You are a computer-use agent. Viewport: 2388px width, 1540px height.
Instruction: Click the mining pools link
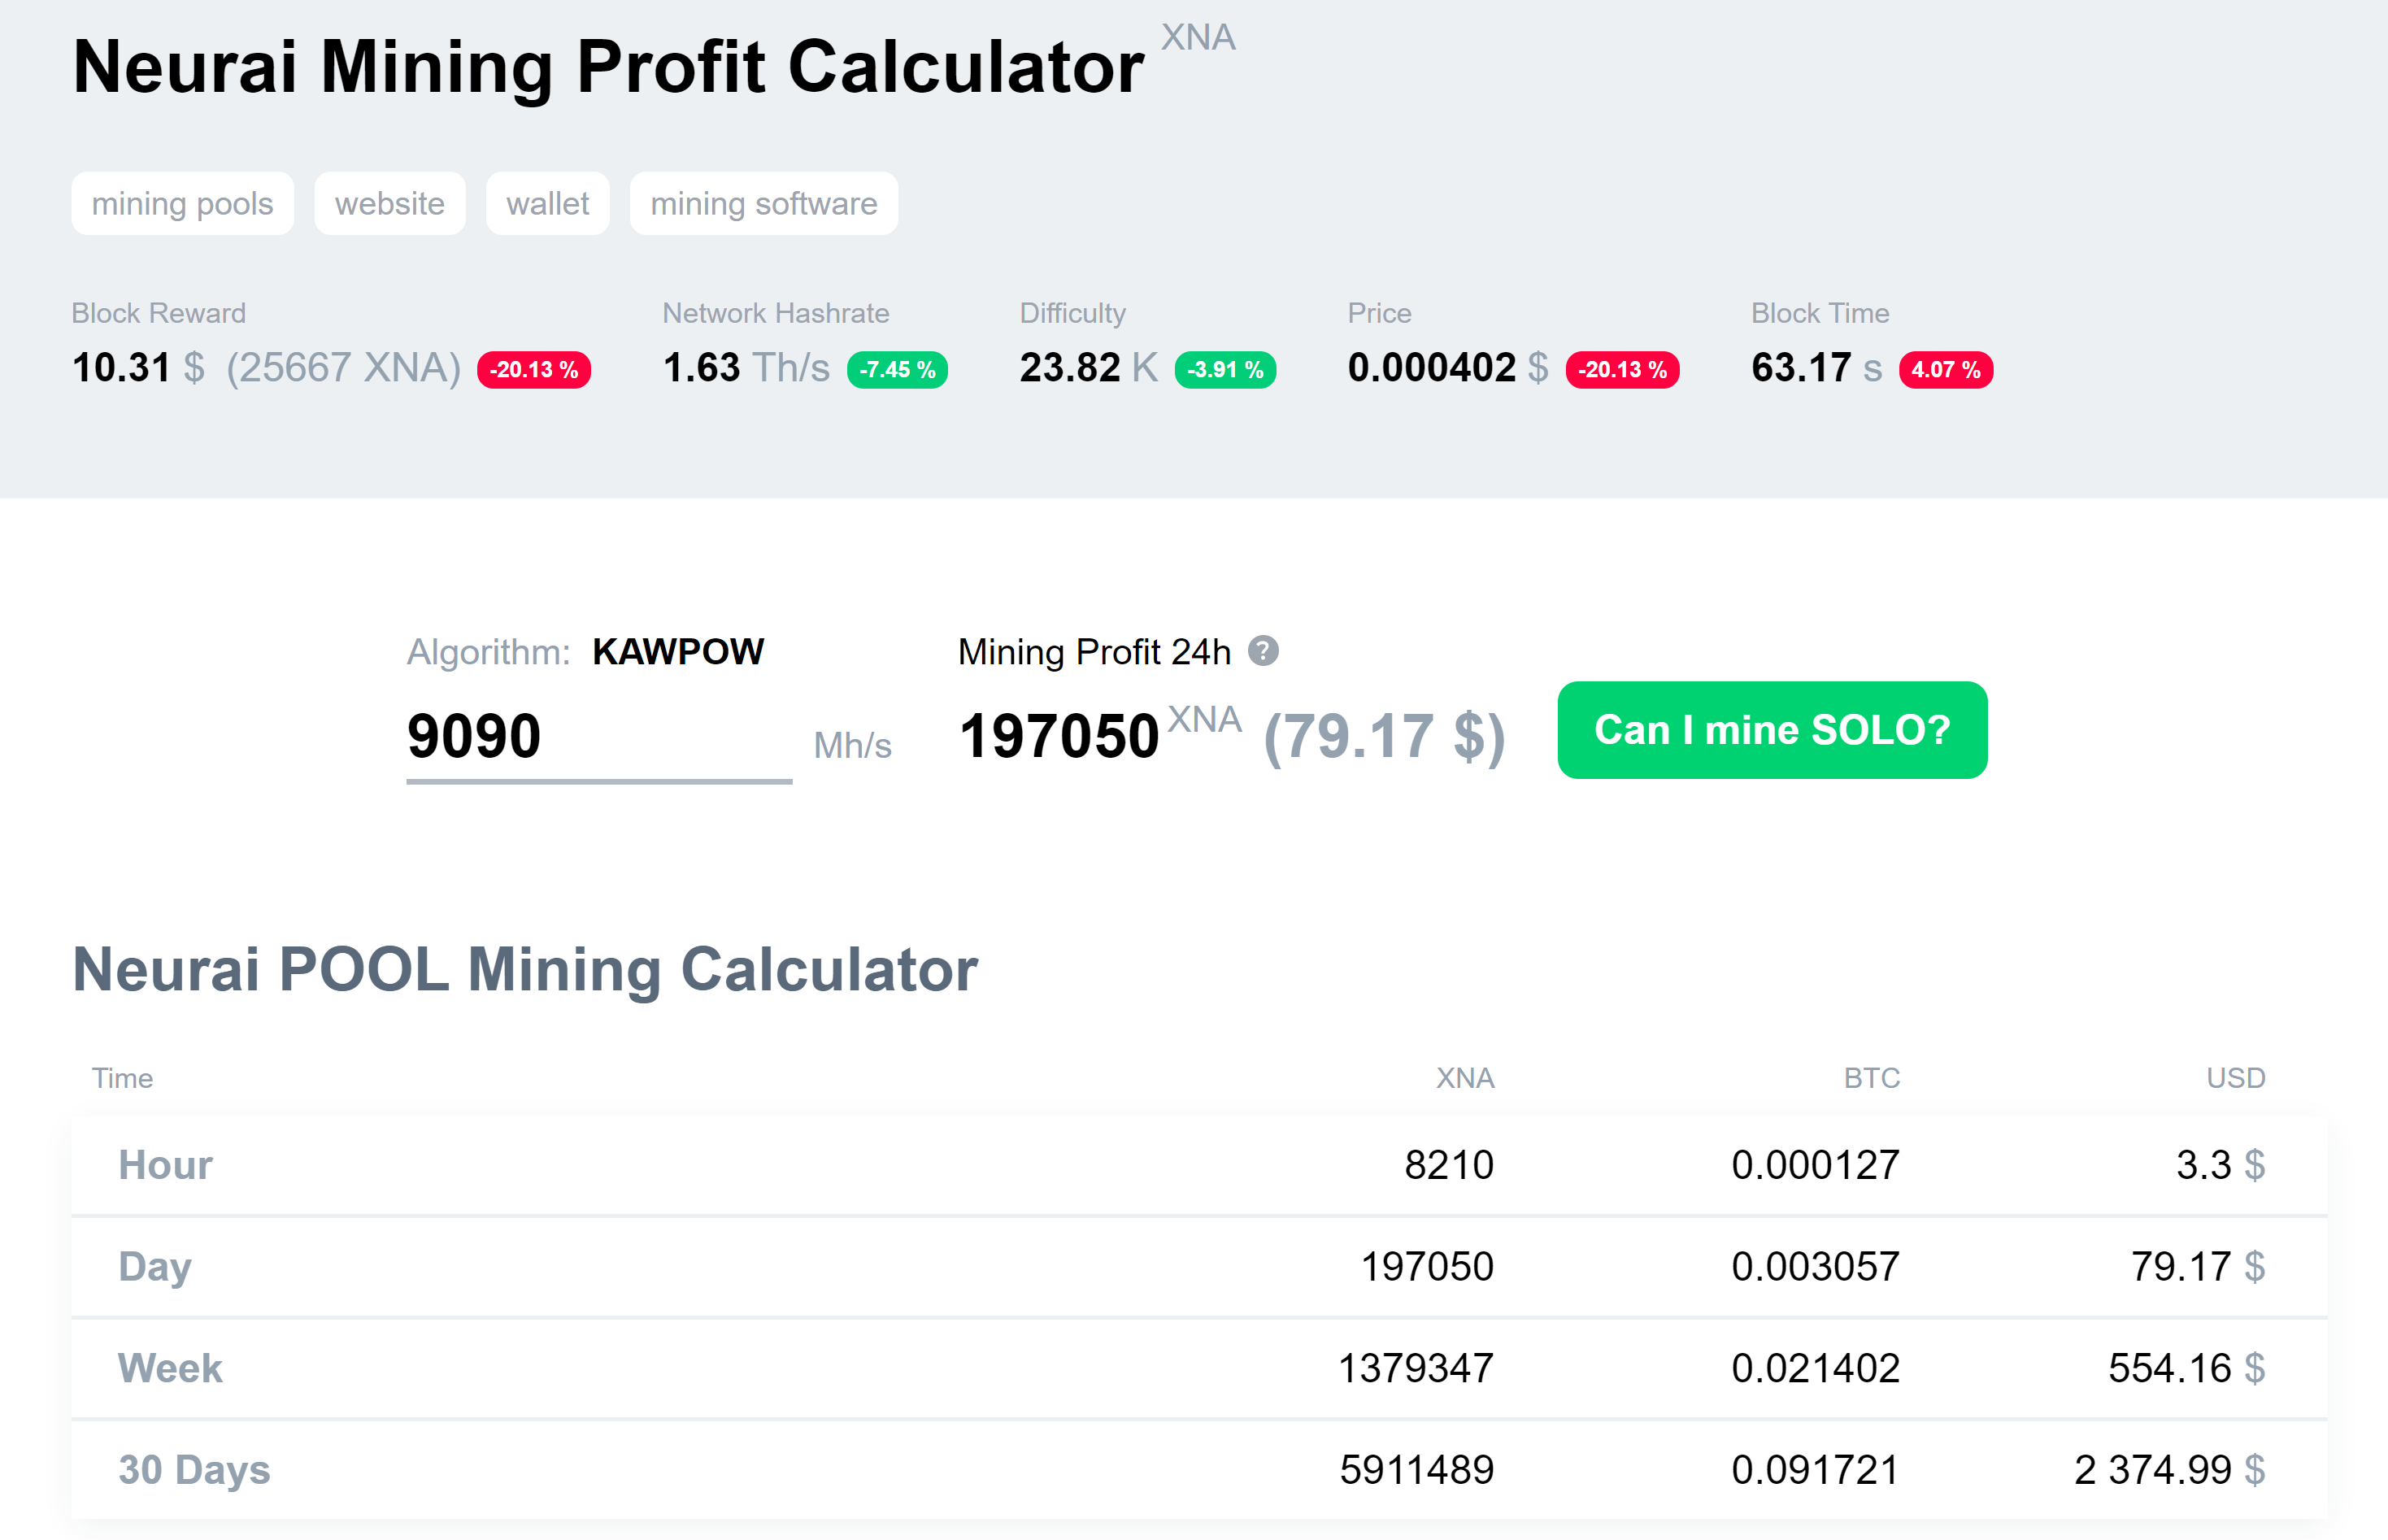183,203
